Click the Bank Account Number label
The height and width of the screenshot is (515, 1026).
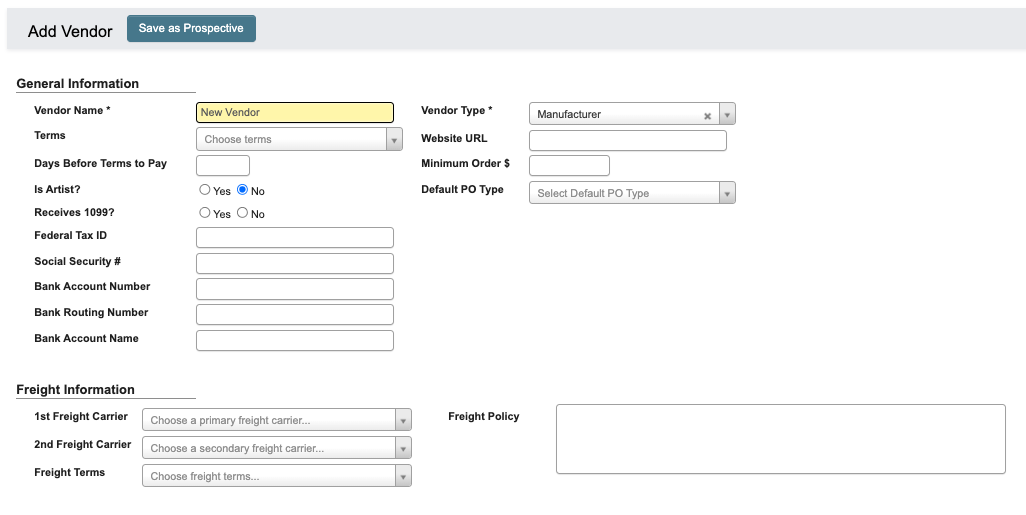pyautogui.click(x=92, y=287)
